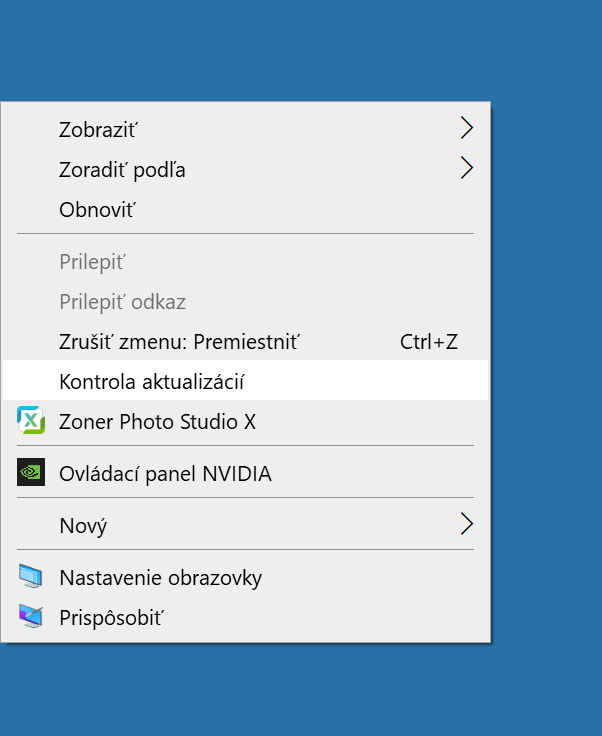The width and height of the screenshot is (602, 736).
Task: Undo the move via Zrušiť zmenu: Premiestniť
Action: click(x=180, y=342)
